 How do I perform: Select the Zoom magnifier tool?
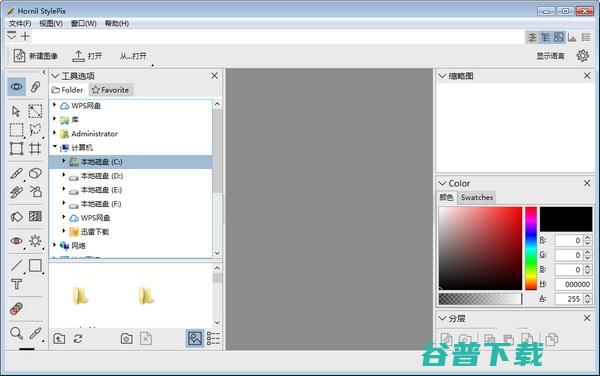16,333
